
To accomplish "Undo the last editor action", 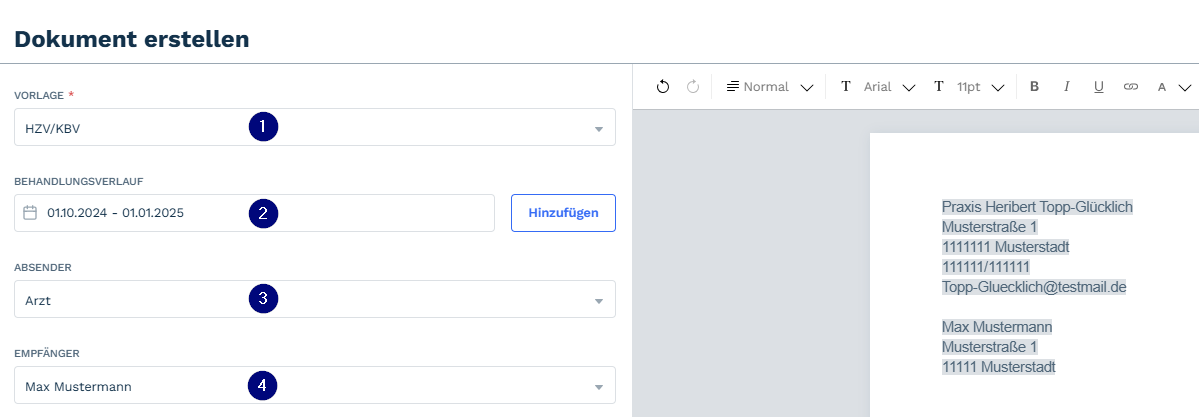I will click(x=663, y=86).
